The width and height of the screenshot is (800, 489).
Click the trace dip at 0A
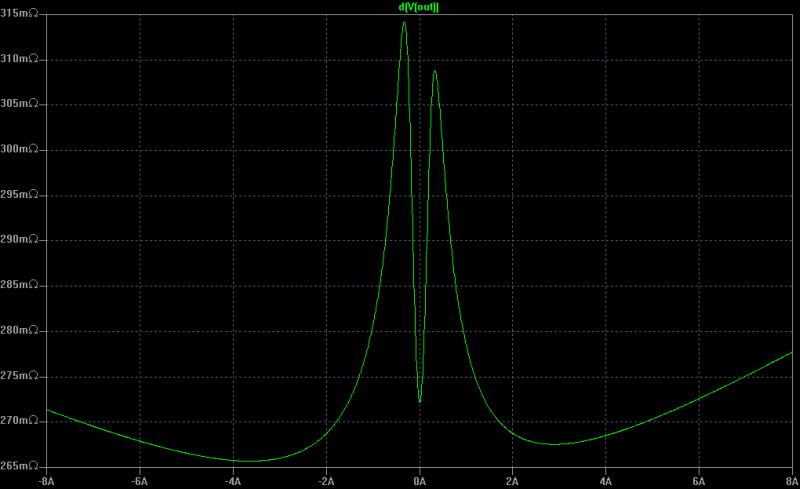pyautogui.click(x=420, y=402)
